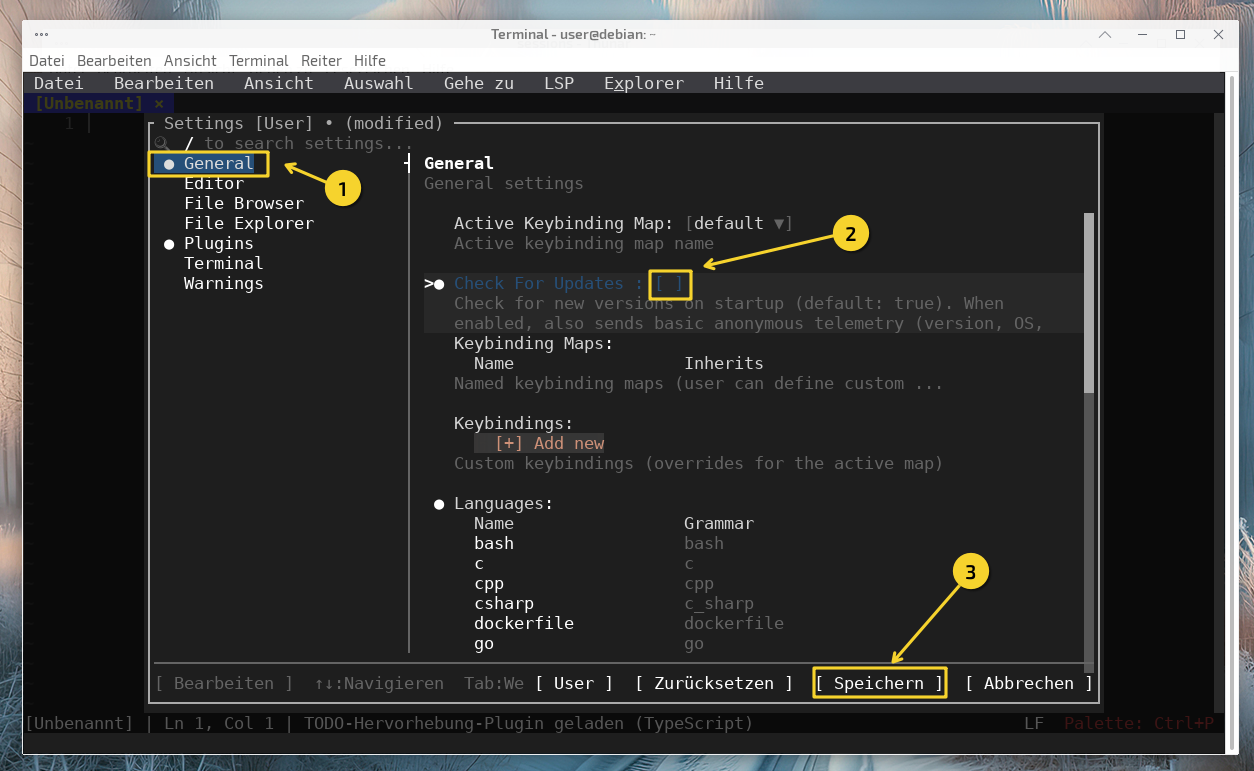Open the File Explorer settings category
The width and height of the screenshot is (1254, 771).
pos(248,223)
